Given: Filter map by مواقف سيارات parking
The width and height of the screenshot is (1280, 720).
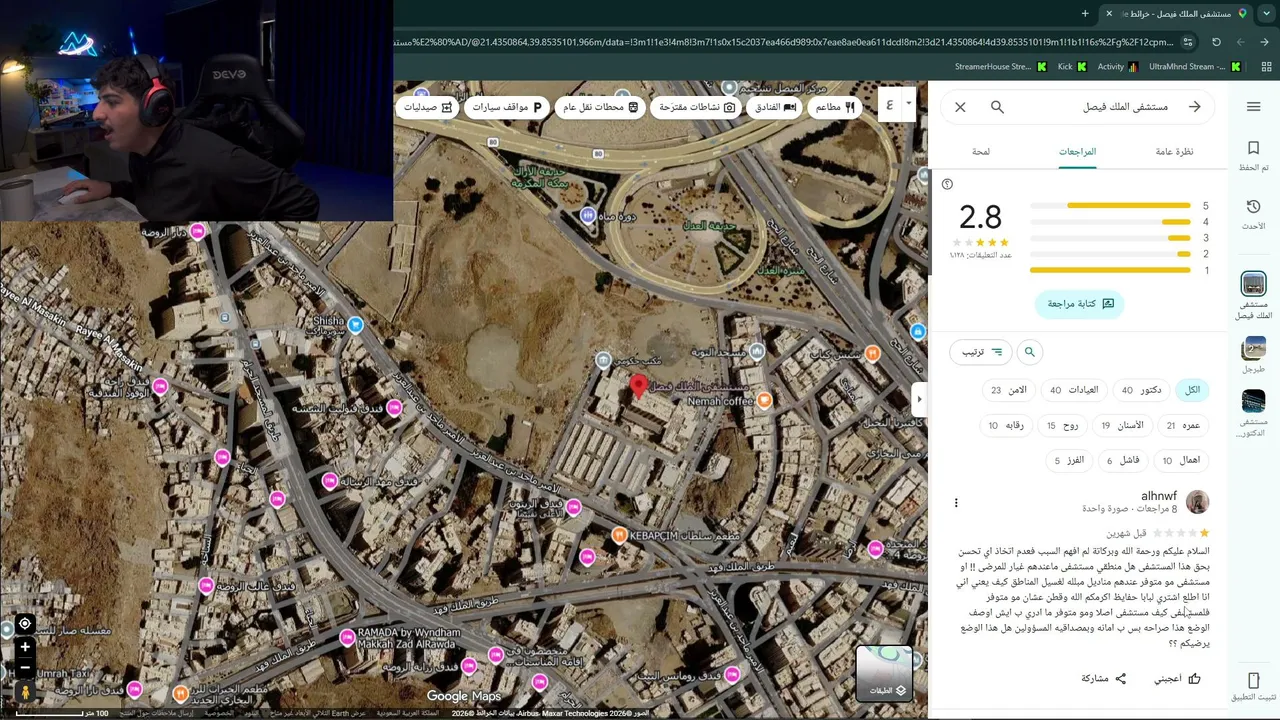Looking at the screenshot, I should (507, 107).
